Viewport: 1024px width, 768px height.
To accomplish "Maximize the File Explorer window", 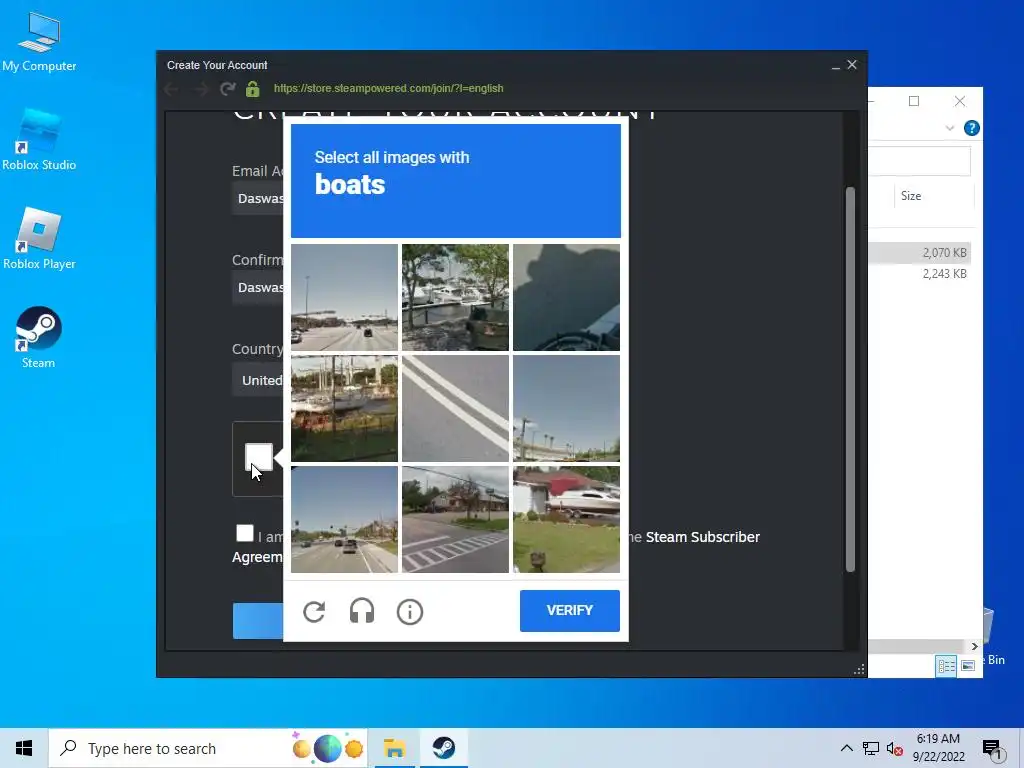I will click(x=914, y=101).
